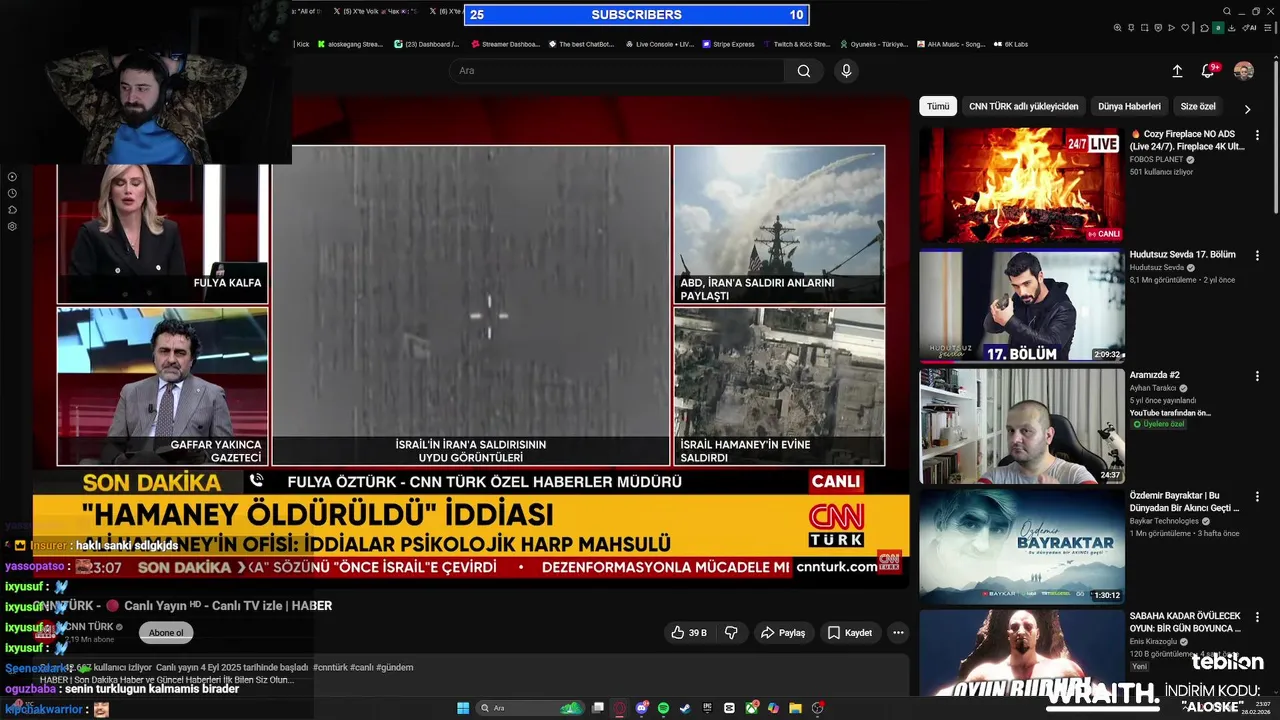Switch to the X'te Volk browser tab
This screenshot has height=720, width=1280.
(376, 12)
